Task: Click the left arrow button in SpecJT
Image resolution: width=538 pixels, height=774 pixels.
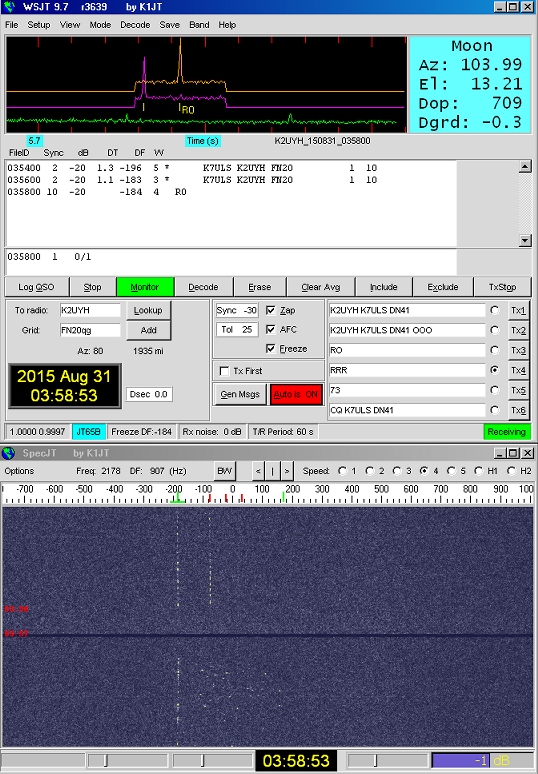Action: 258,471
